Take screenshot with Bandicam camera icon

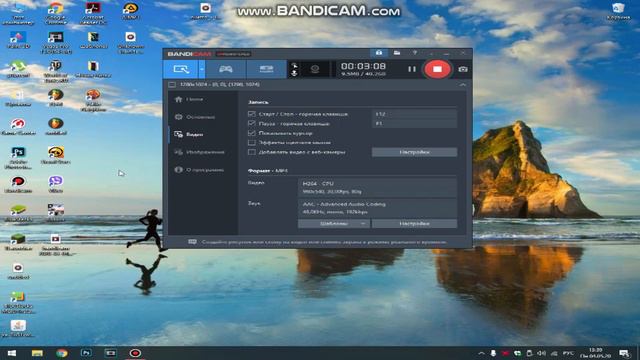tap(463, 69)
